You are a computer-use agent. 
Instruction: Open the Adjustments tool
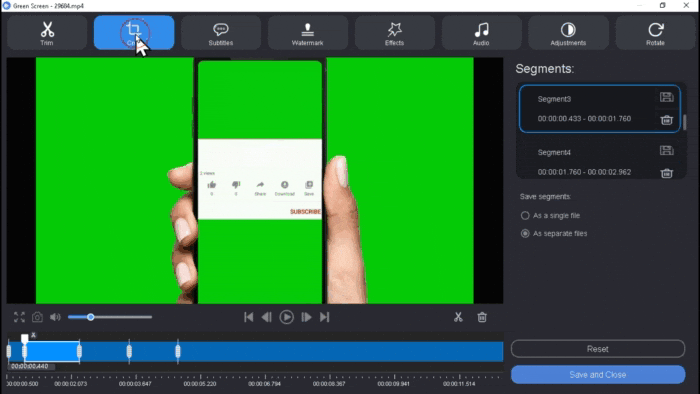click(568, 33)
